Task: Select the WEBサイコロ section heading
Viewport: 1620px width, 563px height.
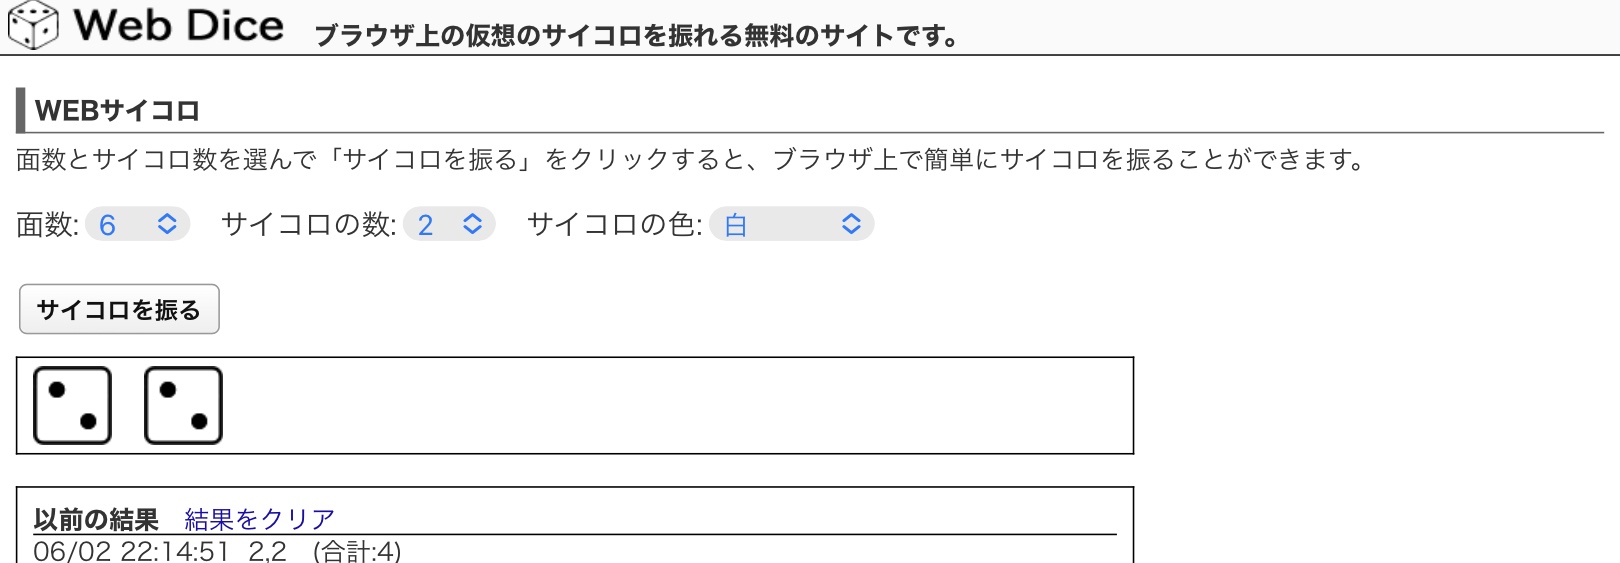Action: click(x=117, y=111)
